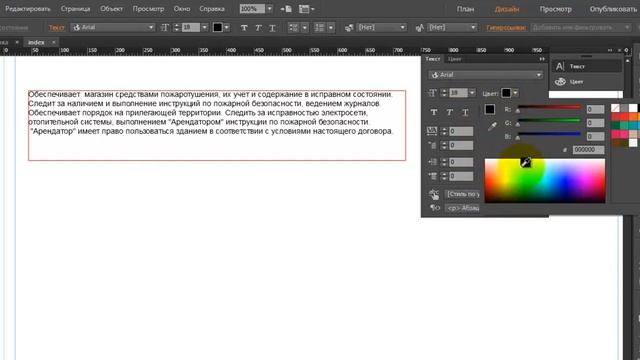The image size is (640, 360).
Task: Click the paragraph tag icon in Text panel
Action: pos(434,208)
